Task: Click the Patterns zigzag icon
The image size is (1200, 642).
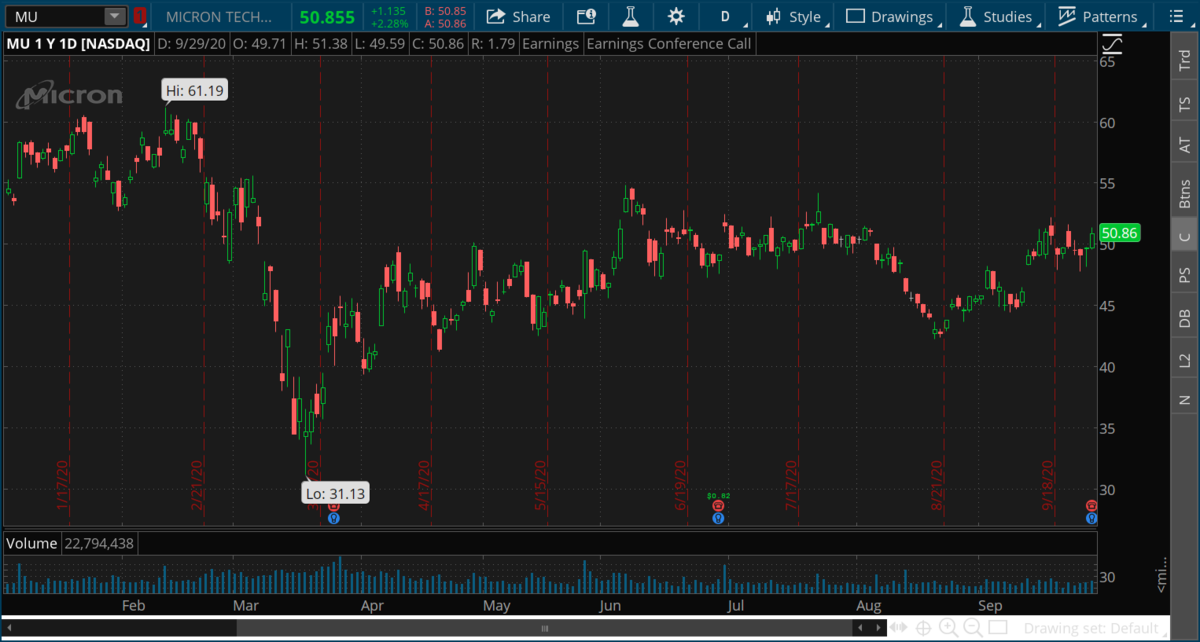Action: tap(1067, 16)
